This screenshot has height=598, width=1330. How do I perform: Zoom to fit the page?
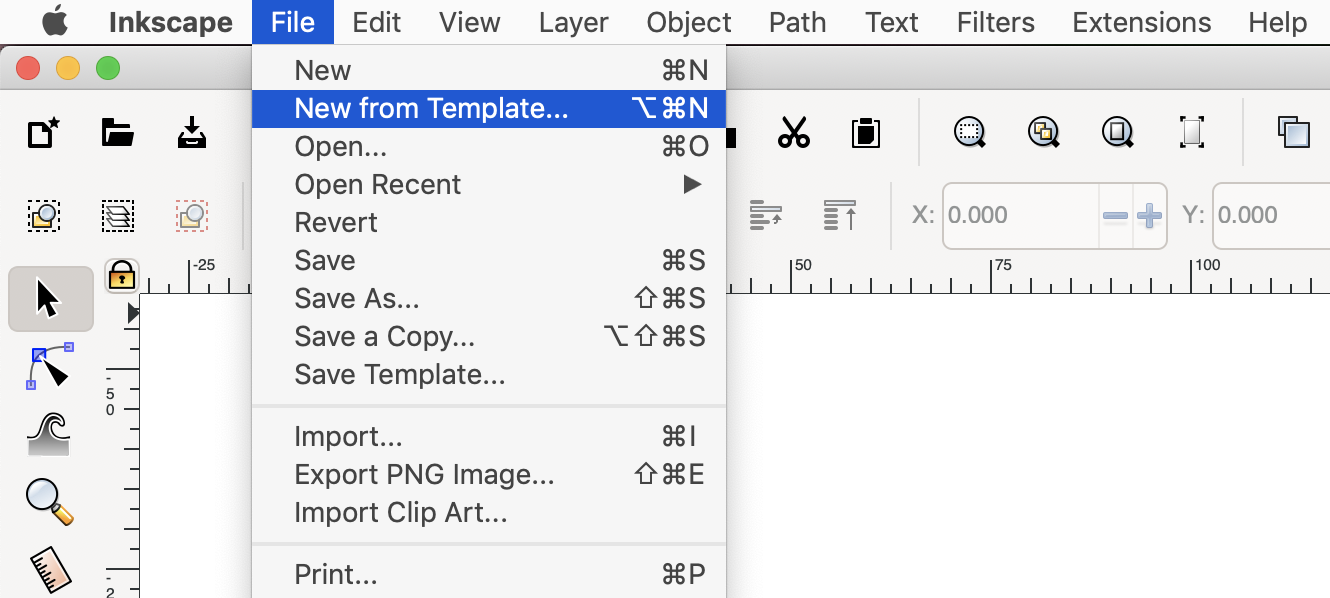click(x=1117, y=131)
